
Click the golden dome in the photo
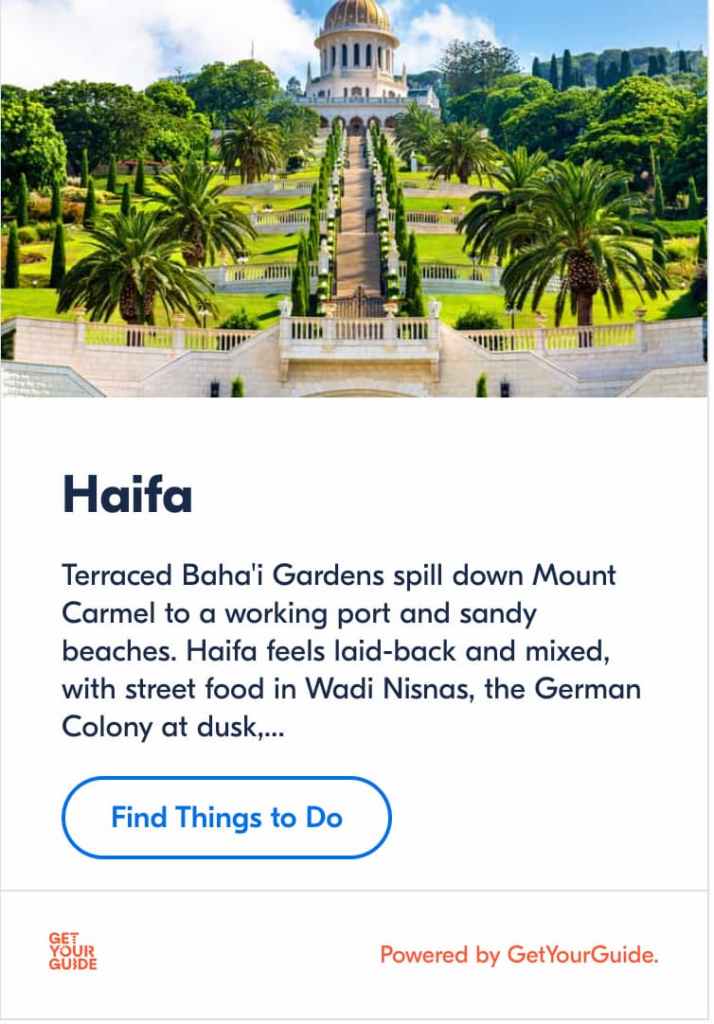pos(357,14)
